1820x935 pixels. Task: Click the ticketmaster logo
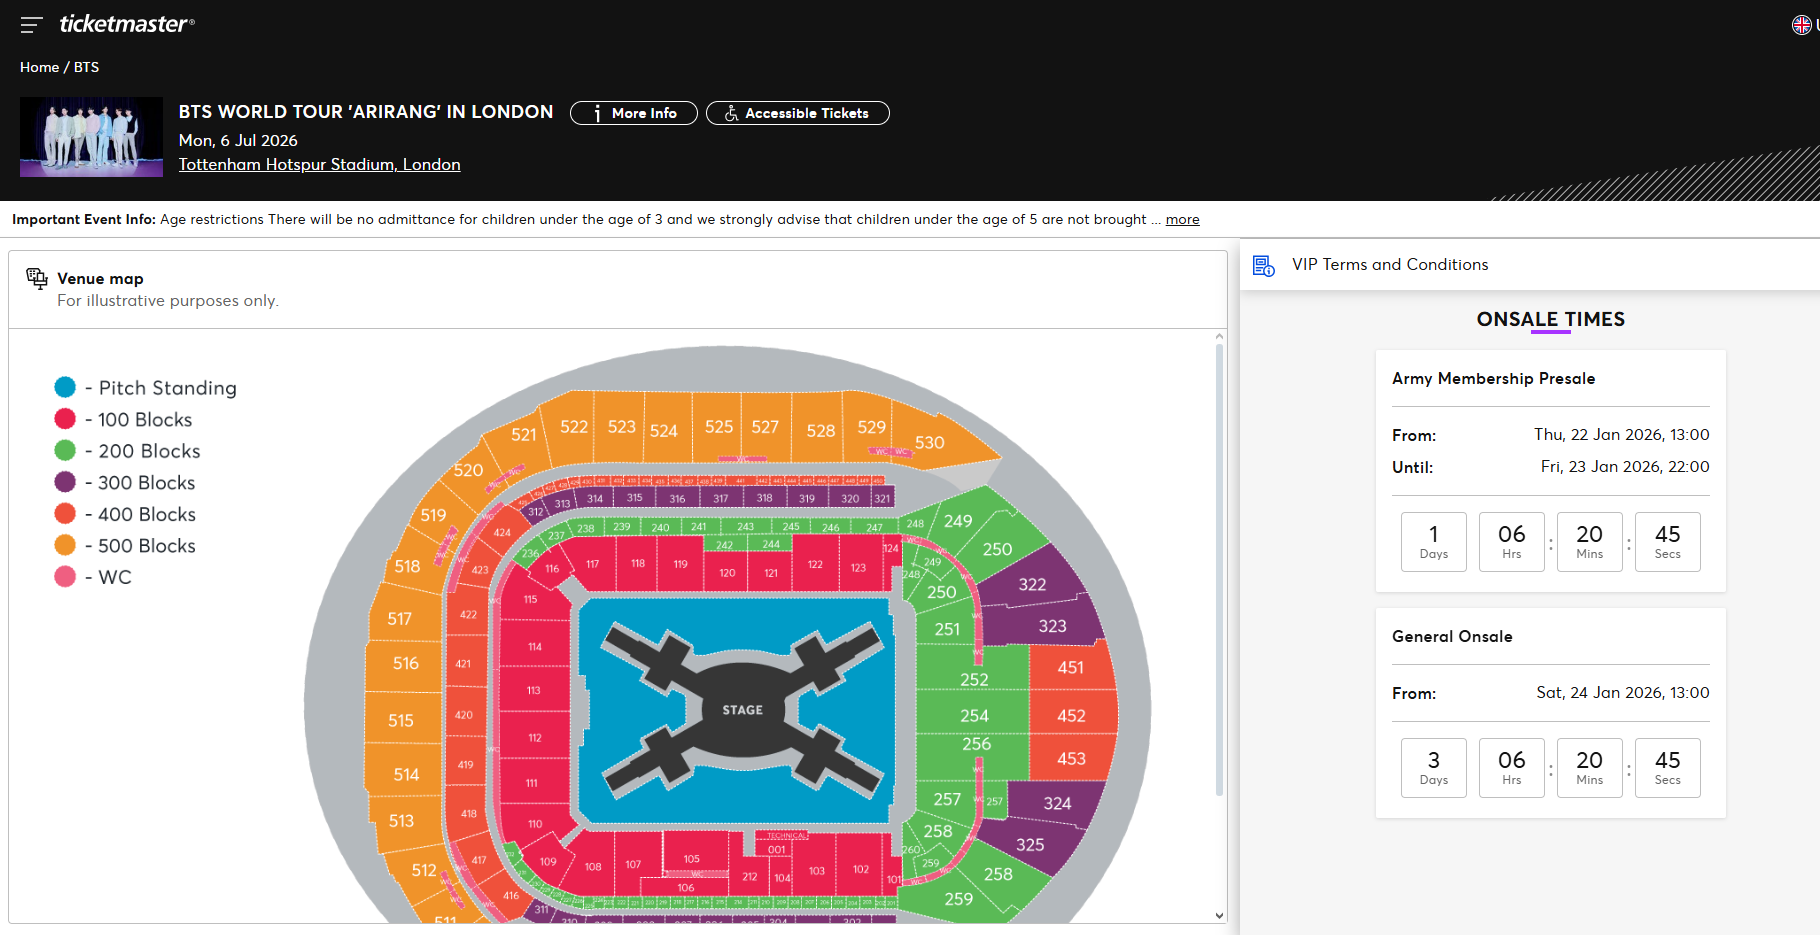[x=126, y=24]
